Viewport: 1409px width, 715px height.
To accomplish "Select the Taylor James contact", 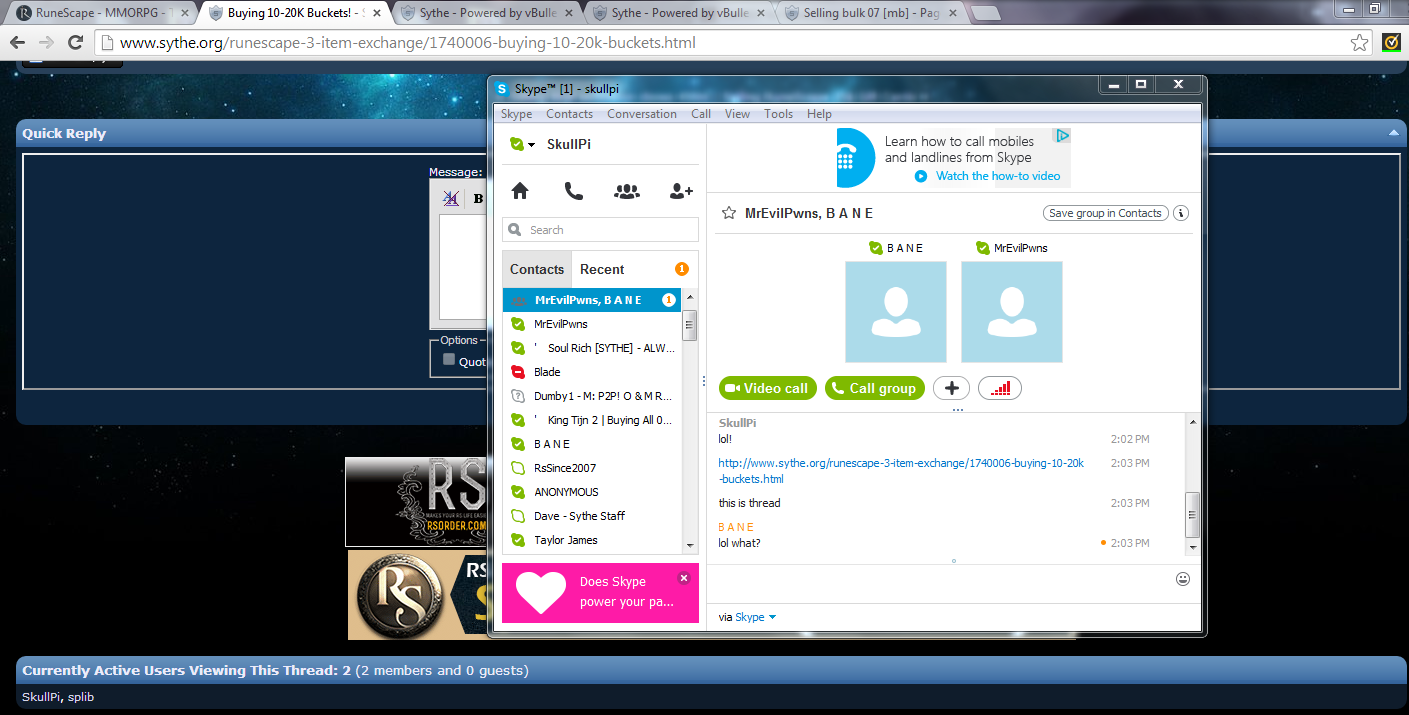I will pos(592,540).
